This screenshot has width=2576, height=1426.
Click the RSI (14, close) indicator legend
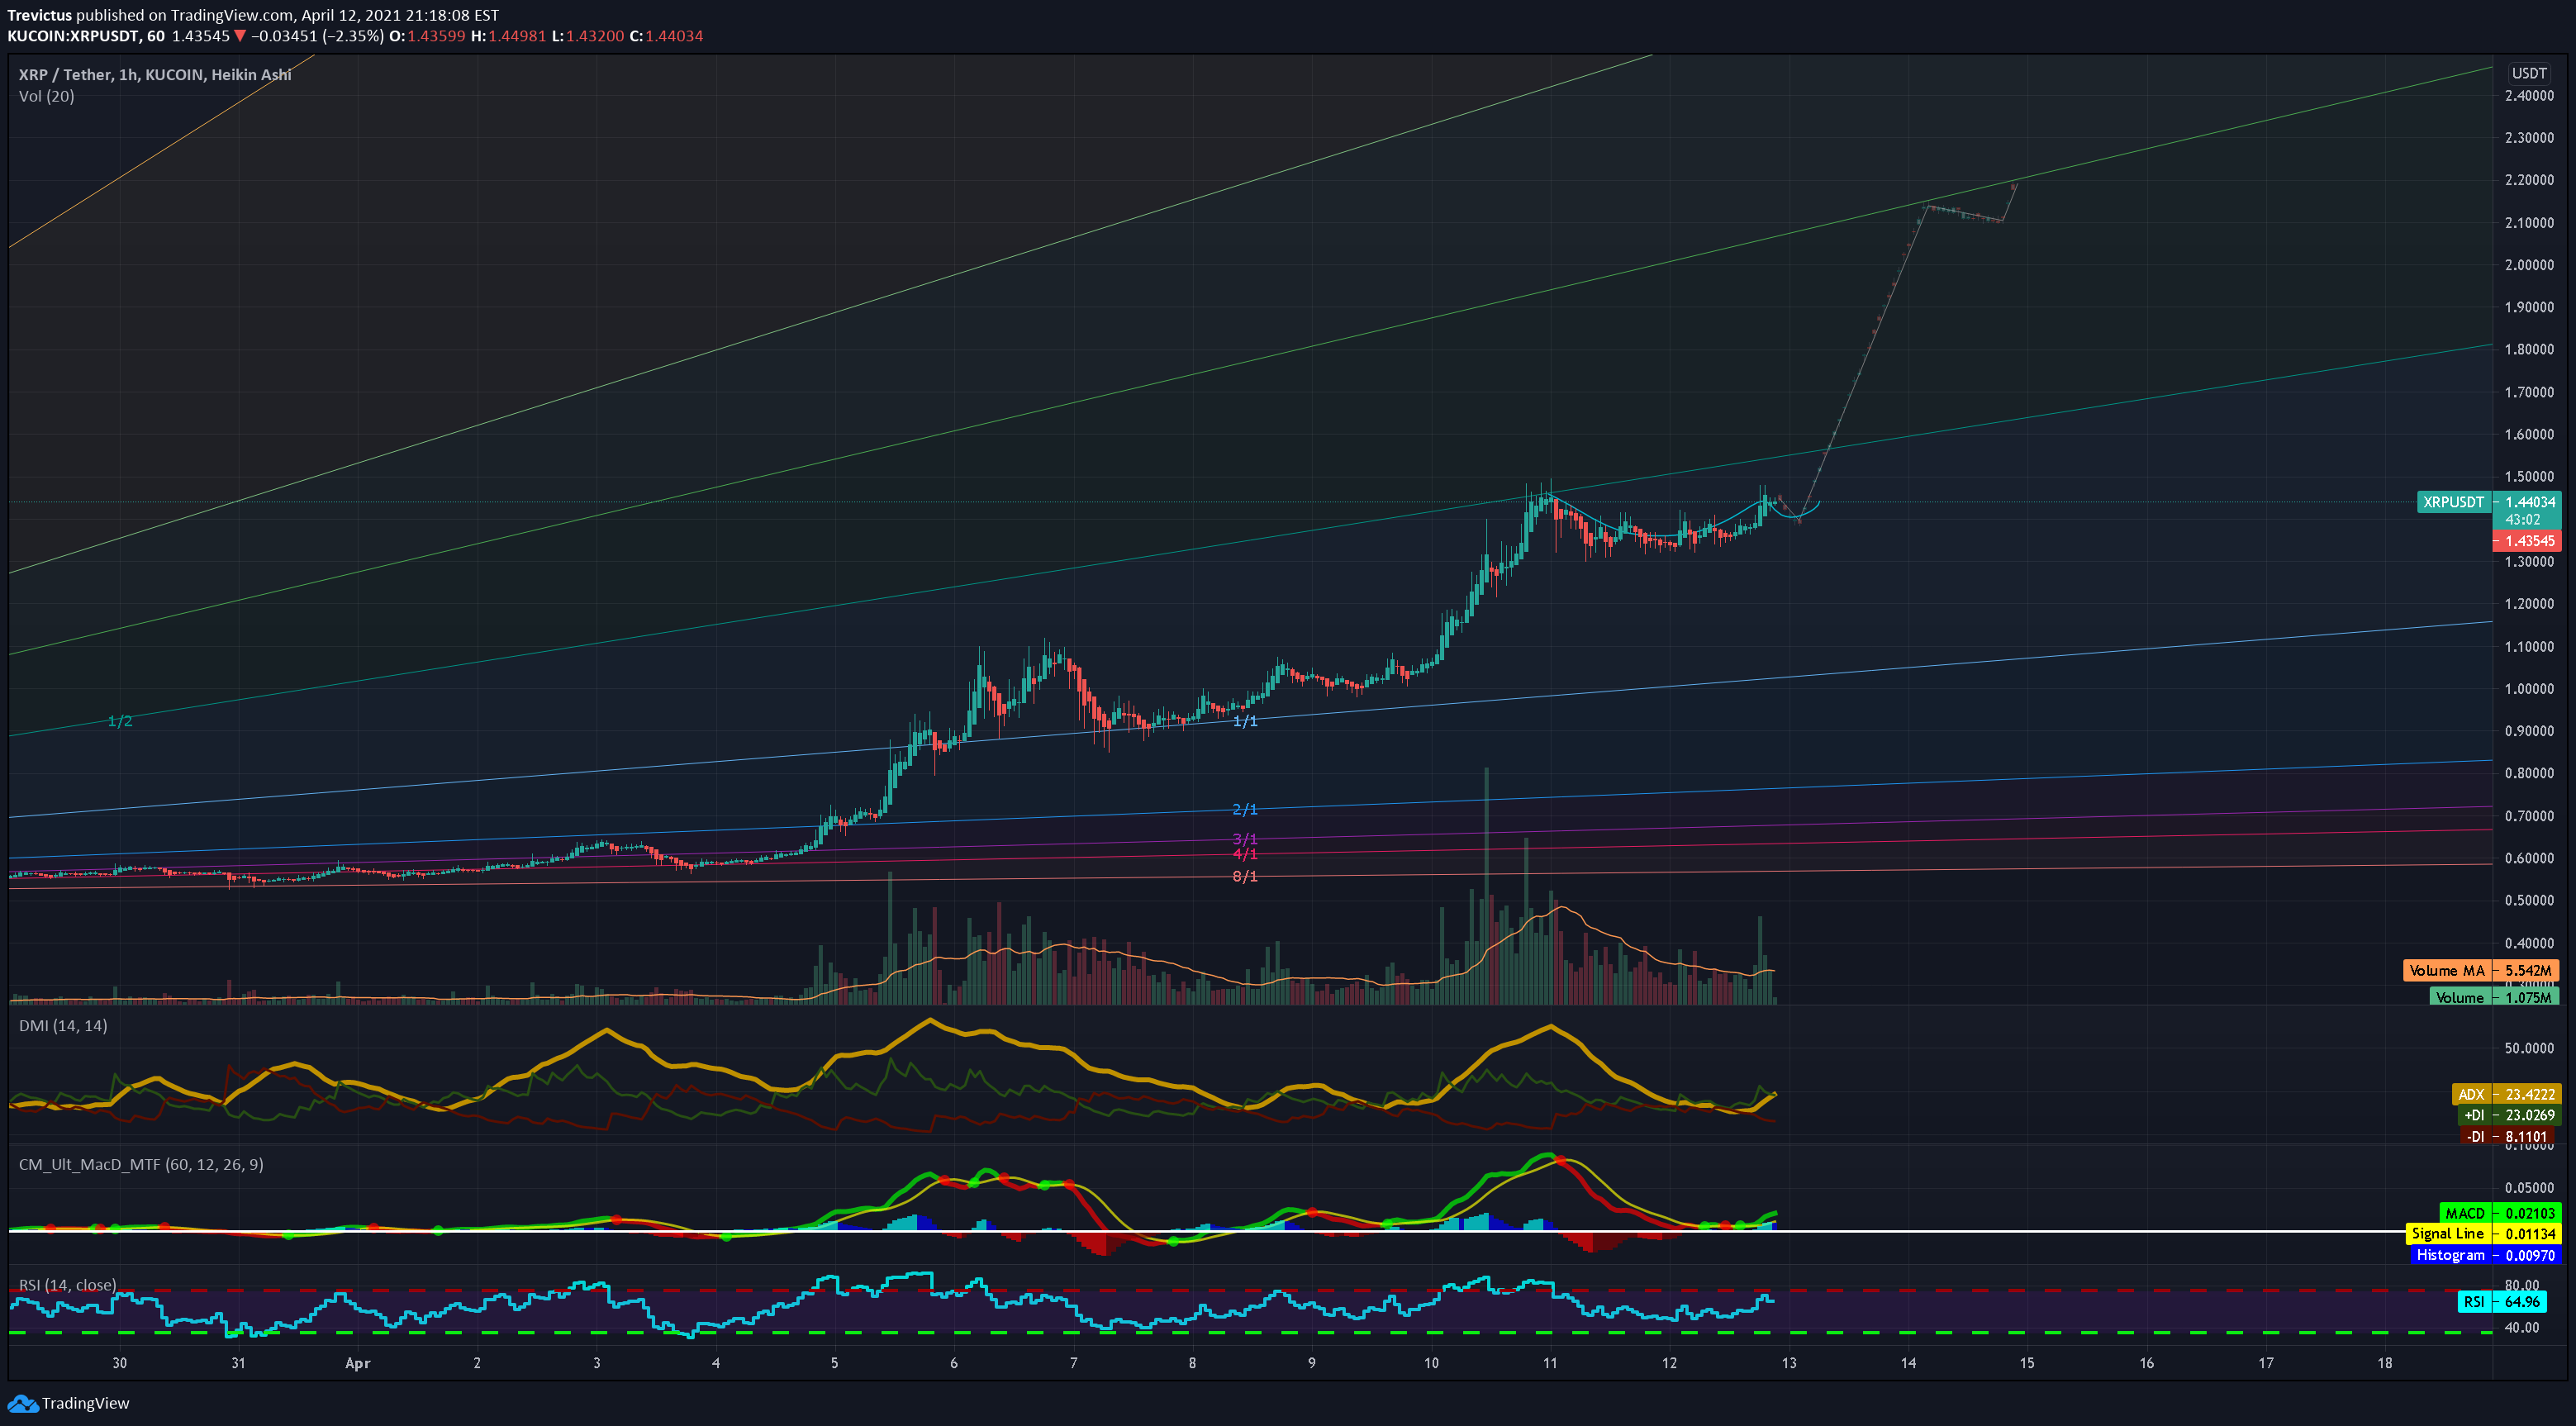[67, 1285]
